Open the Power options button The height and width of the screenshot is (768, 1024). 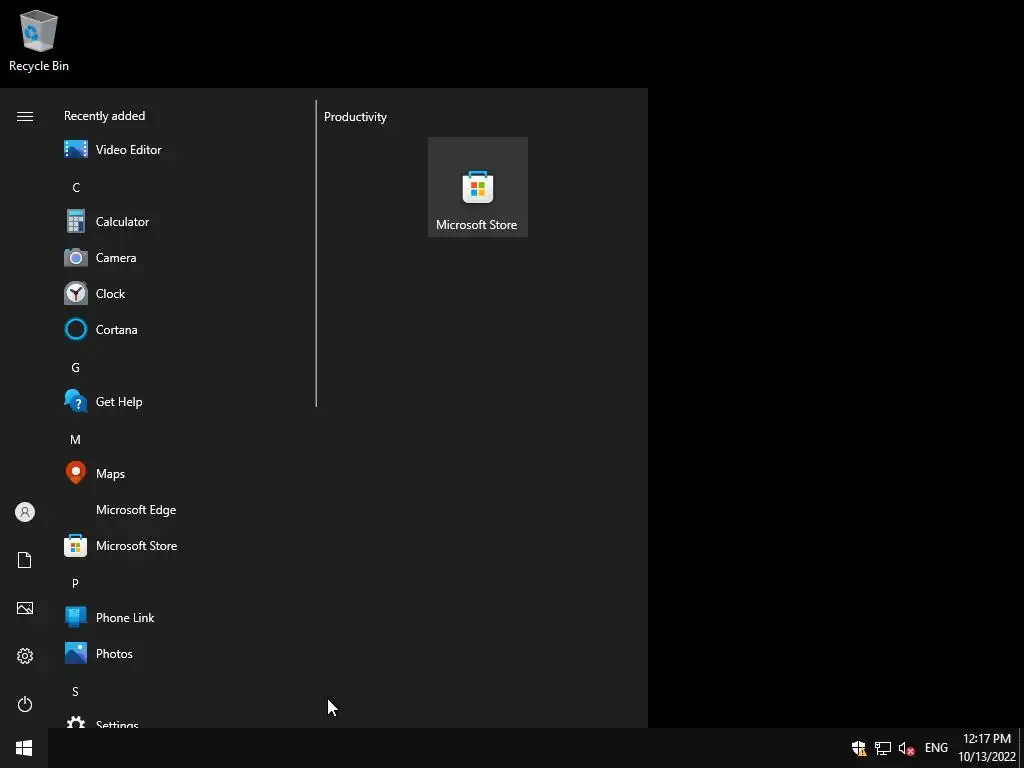click(x=25, y=704)
